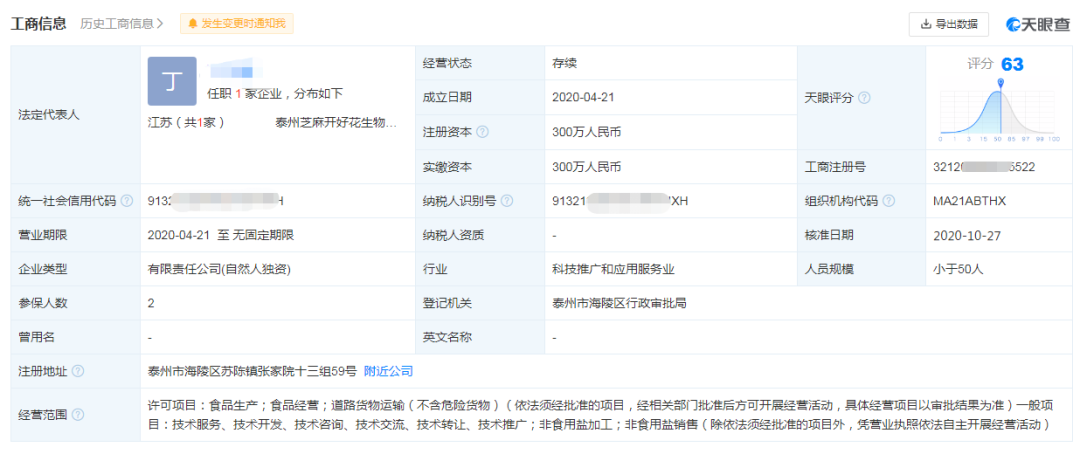Click the bell icon in notification button
The height and width of the screenshot is (454, 1080).
[194, 24]
